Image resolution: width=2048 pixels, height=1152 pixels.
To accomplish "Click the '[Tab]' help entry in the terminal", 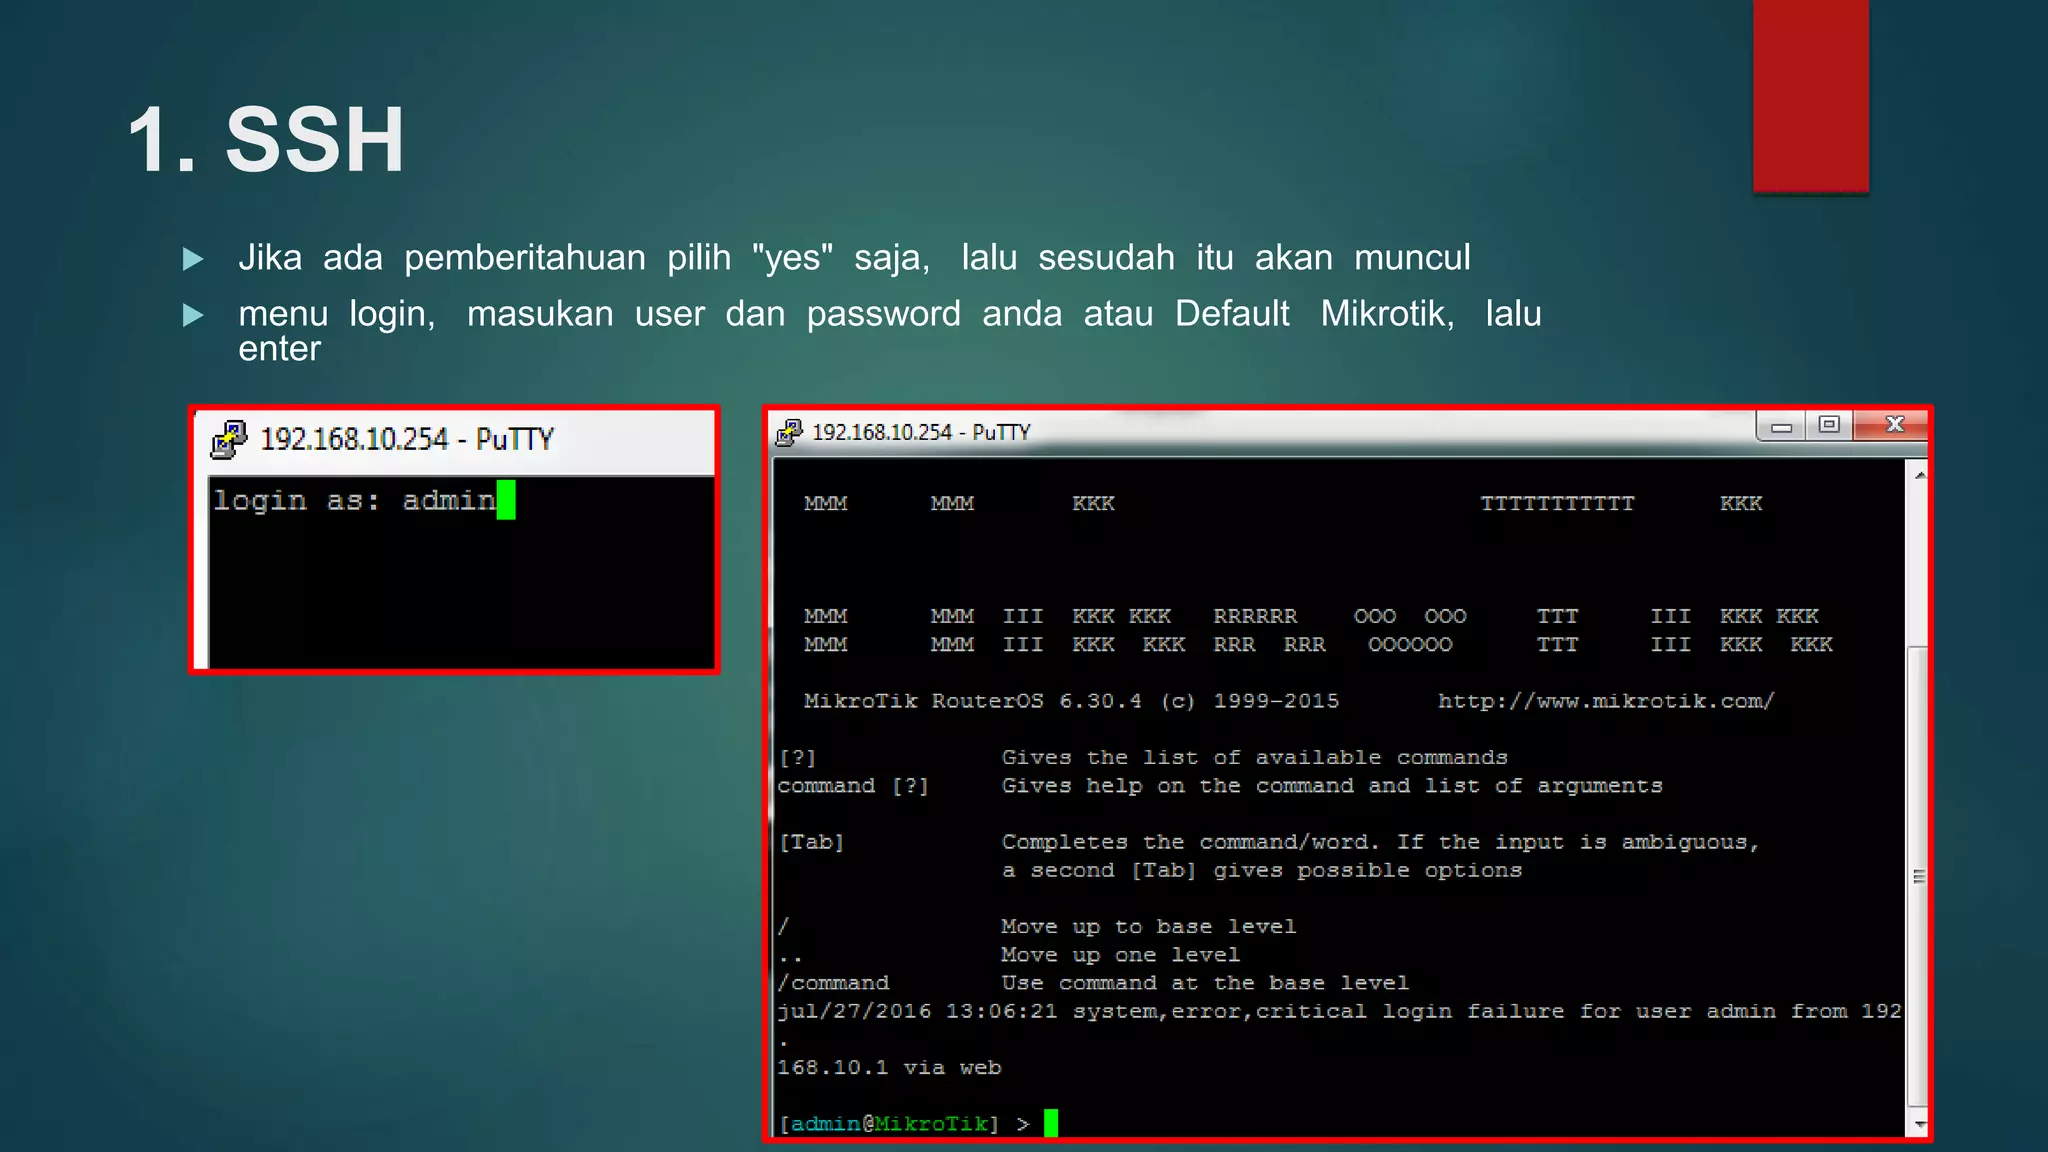I will click(812, 842).
